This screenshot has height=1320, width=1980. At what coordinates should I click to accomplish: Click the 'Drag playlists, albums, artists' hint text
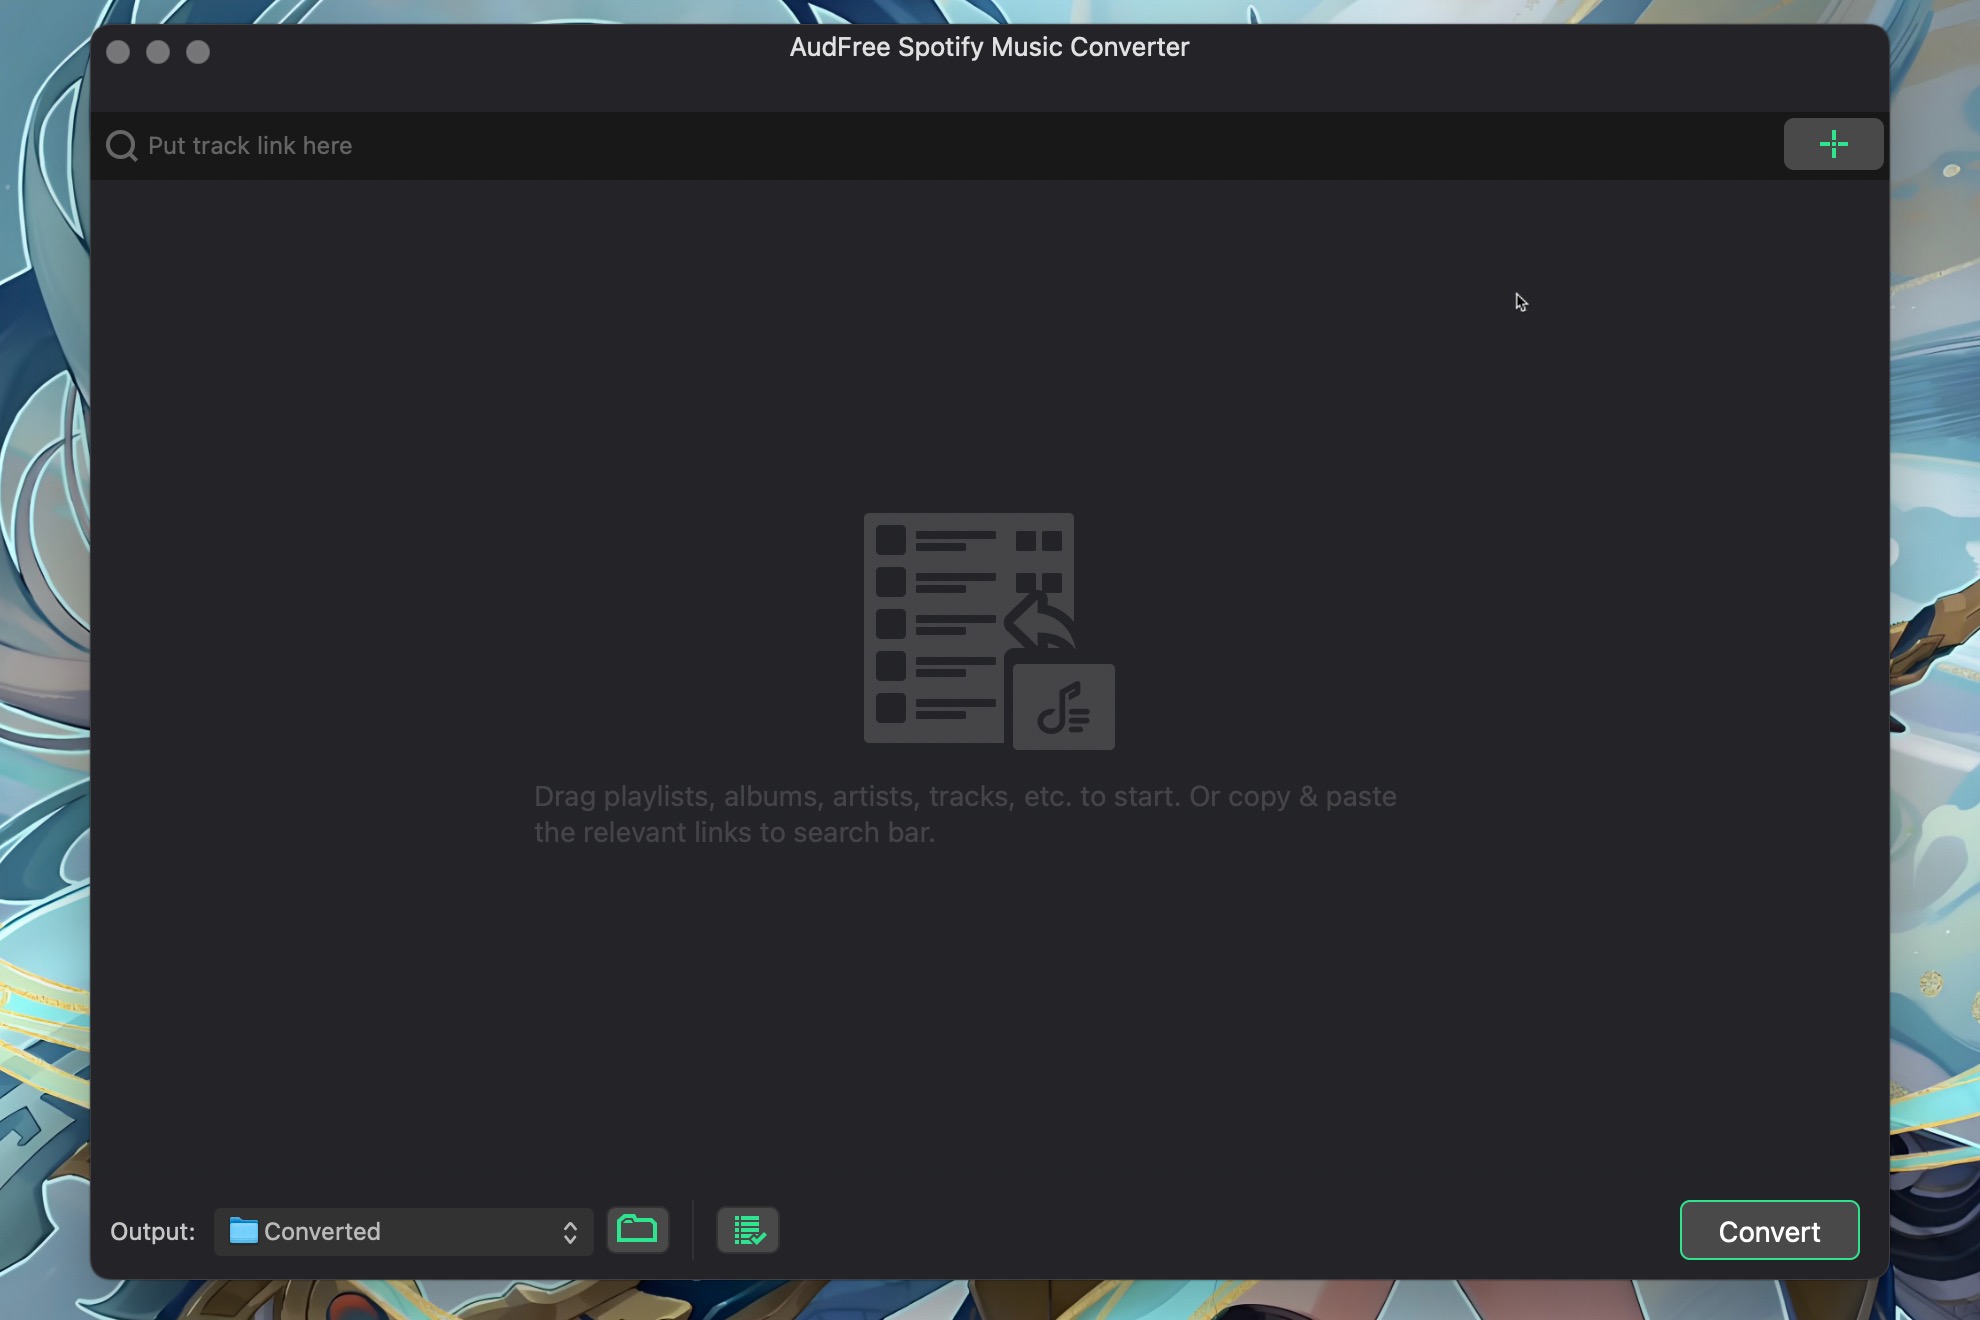pos(965,814)
